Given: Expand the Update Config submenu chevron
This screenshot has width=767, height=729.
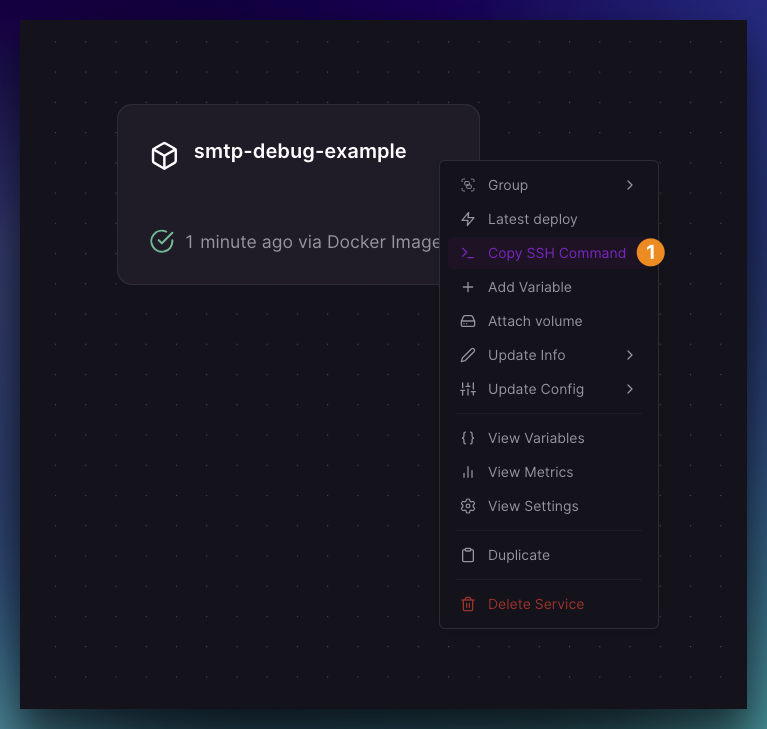Looking at the screenshot, I should pos(630,389).
